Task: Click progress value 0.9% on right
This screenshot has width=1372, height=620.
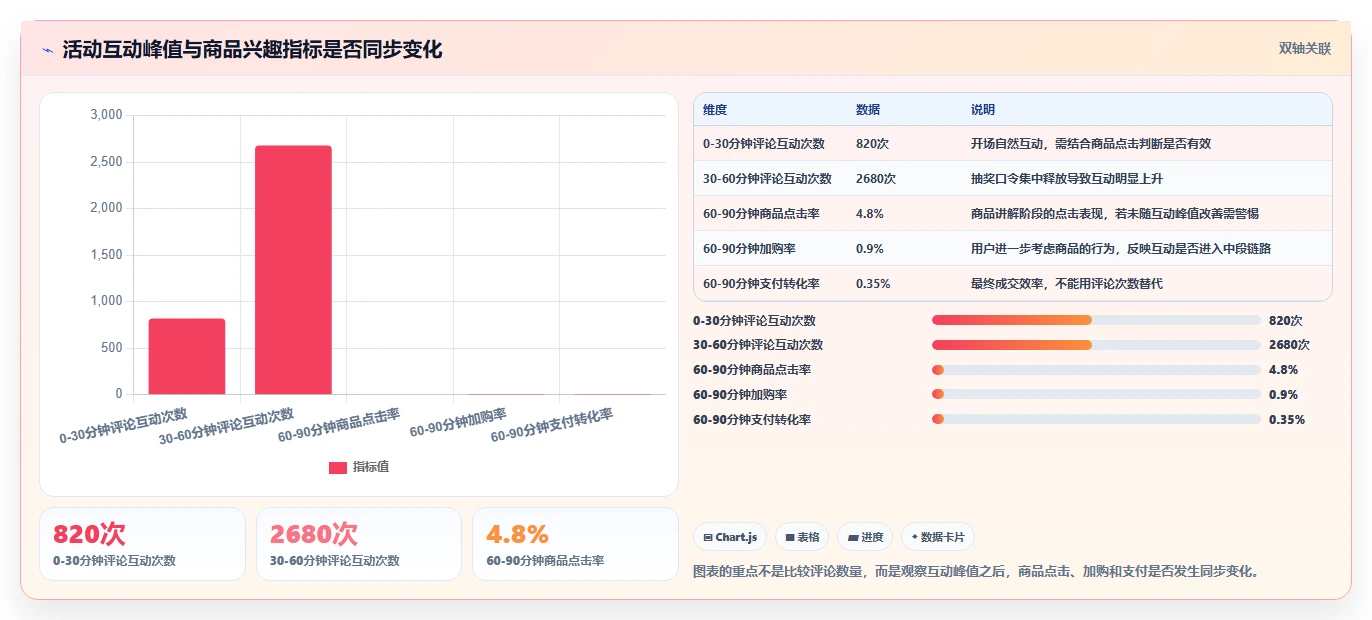Action: [x=1284, y=395]
